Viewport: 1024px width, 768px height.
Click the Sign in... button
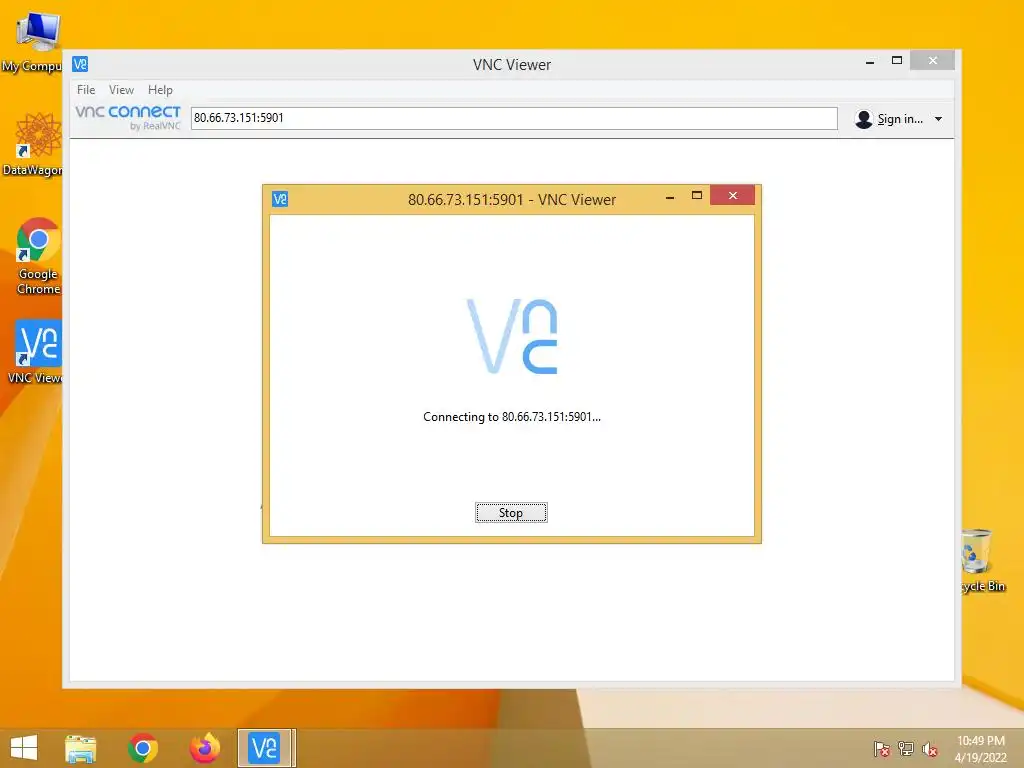(x=900, y=119)
